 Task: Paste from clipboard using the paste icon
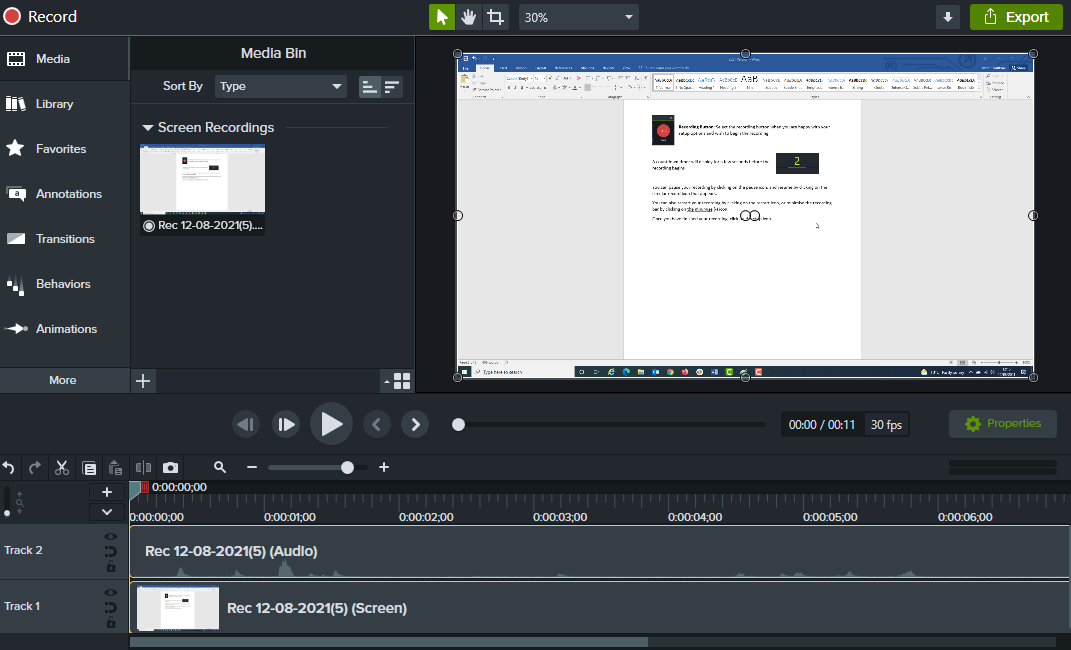click(x=115, y=467)
